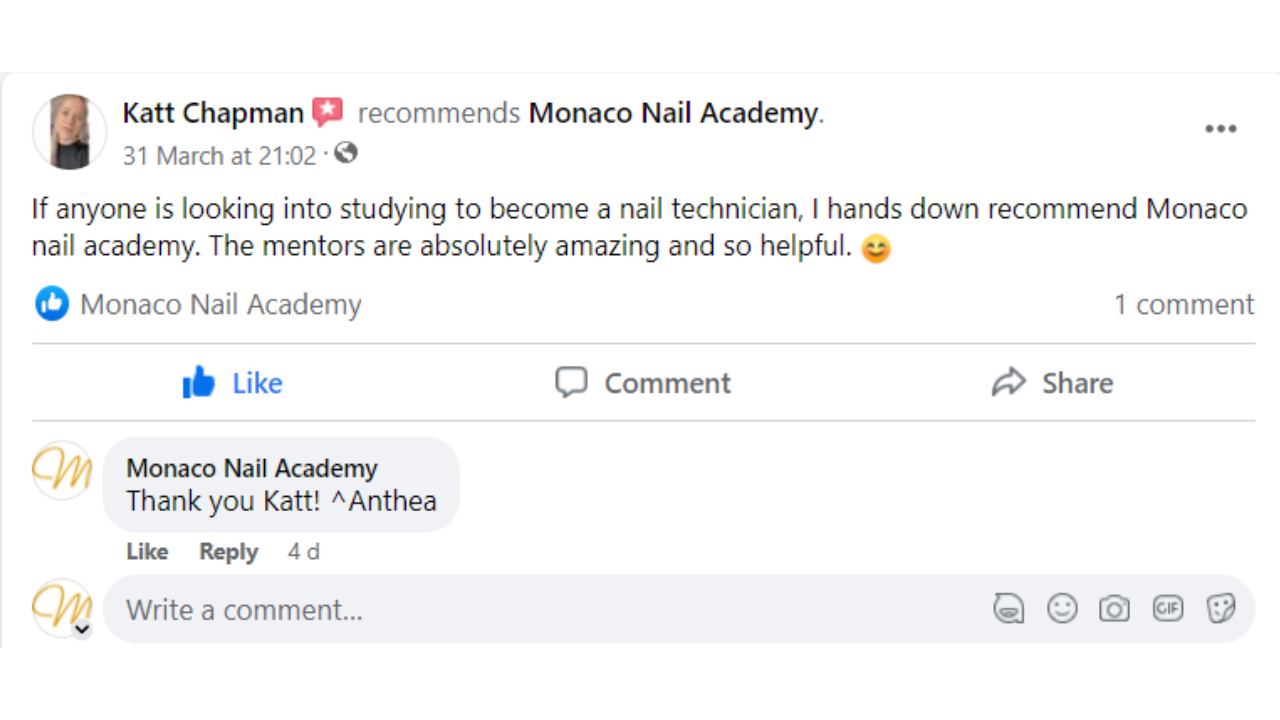Open the three-dot post options menu
Image resolution: width=1280 pixels, height=720 pixels.
click(1220, 129)
